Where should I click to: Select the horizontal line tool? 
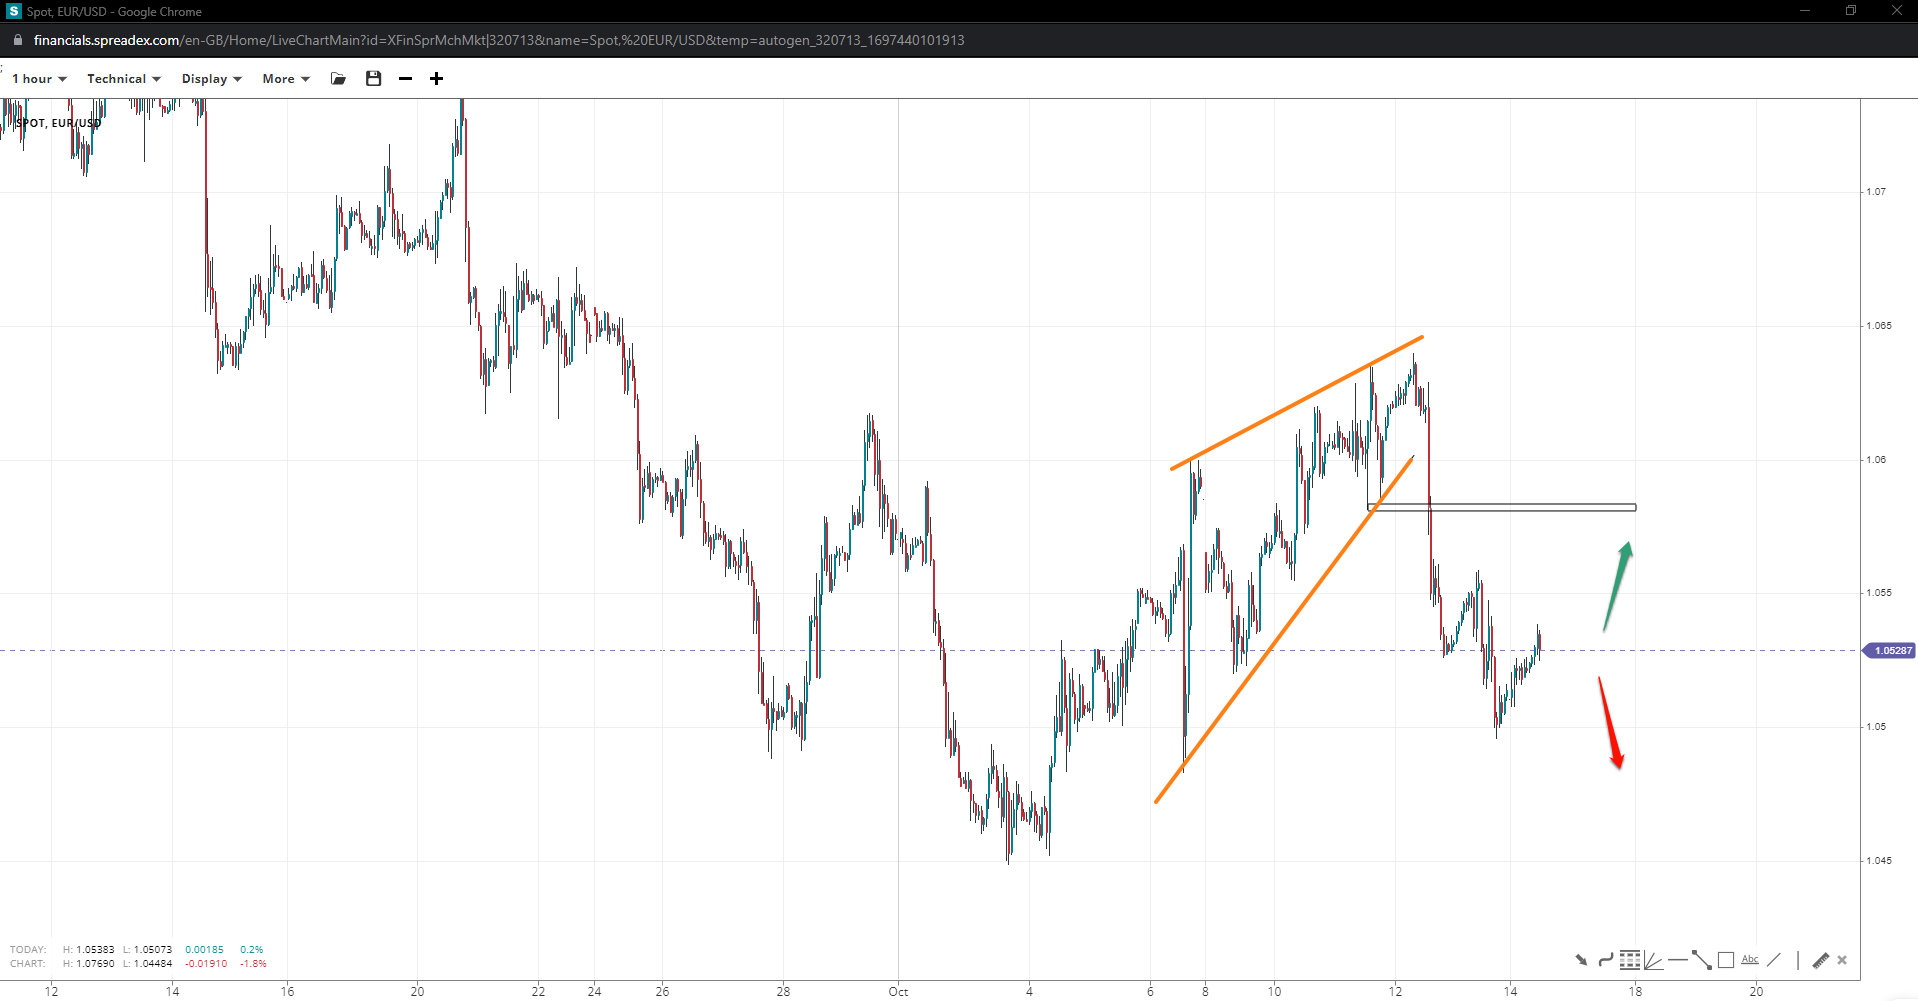(1677, 960)
